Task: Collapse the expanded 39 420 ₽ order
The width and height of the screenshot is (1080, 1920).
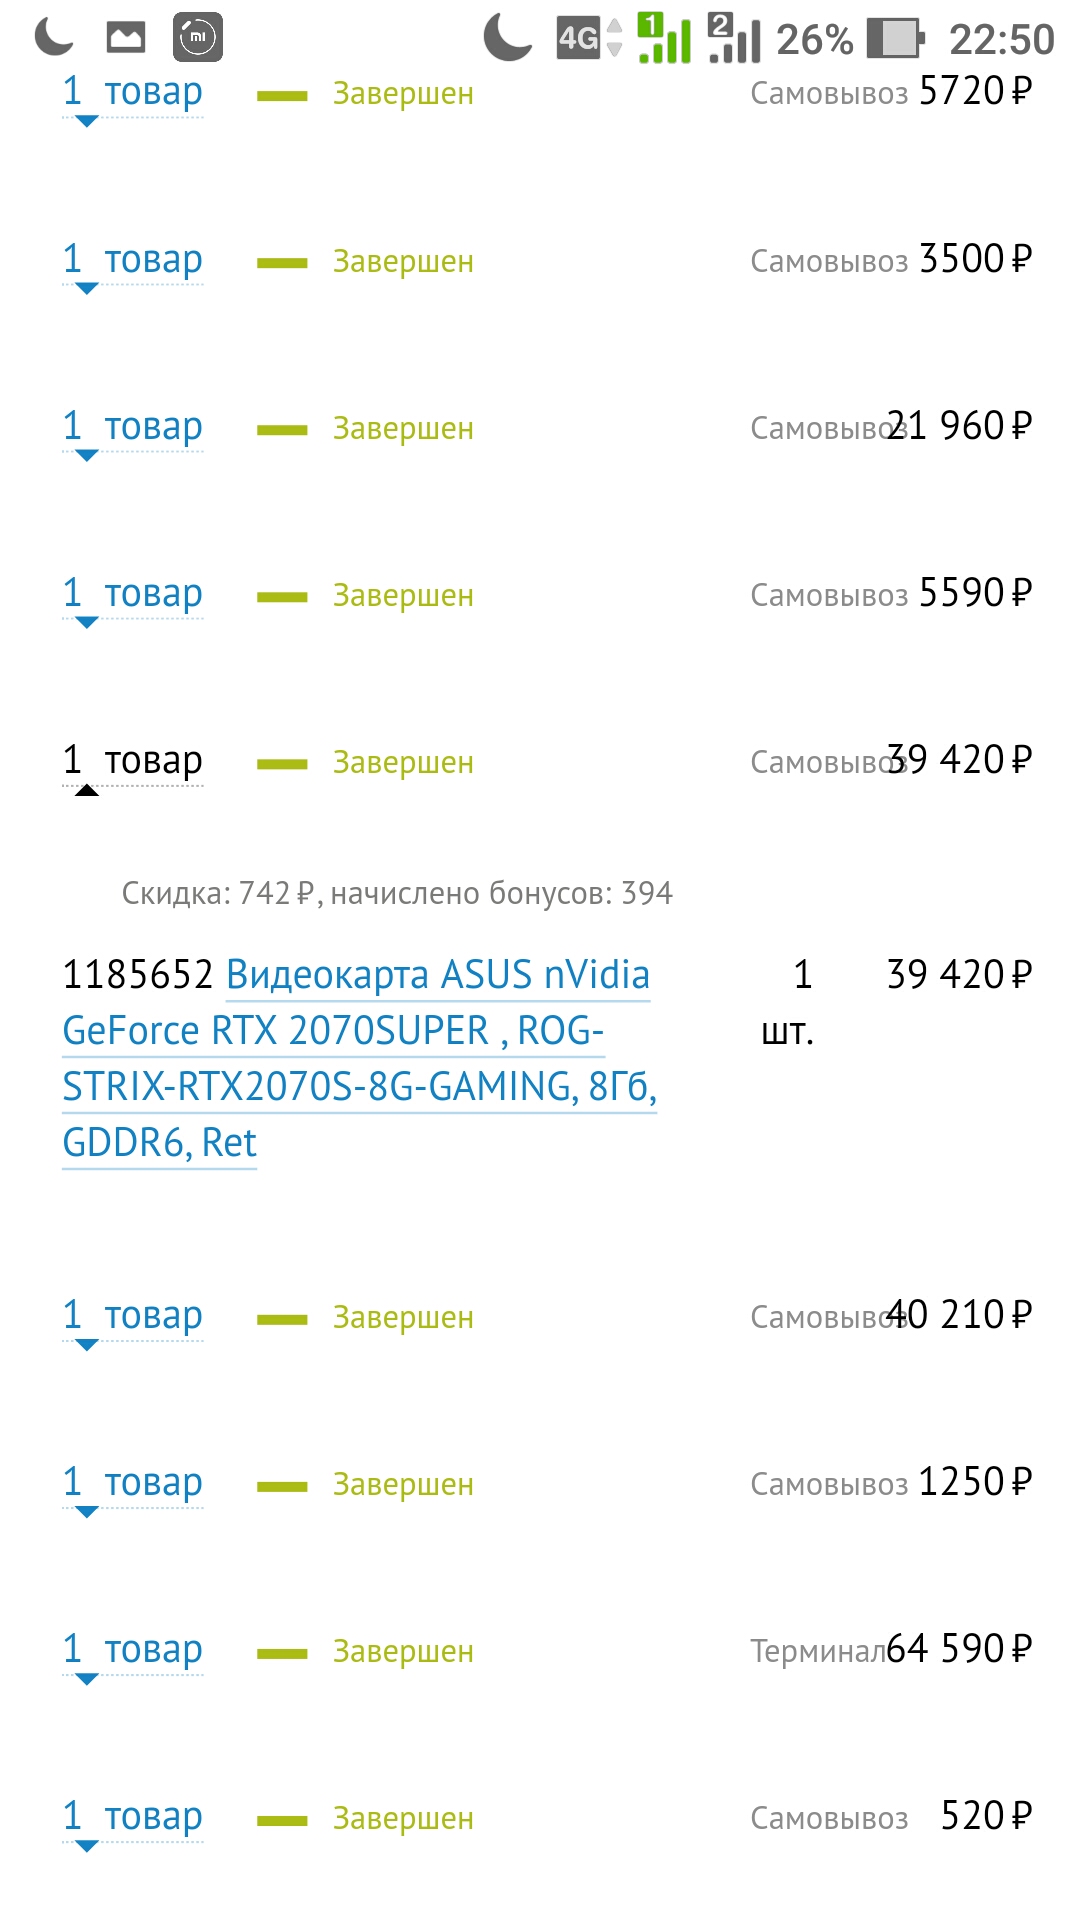Action: pos(132,762)
